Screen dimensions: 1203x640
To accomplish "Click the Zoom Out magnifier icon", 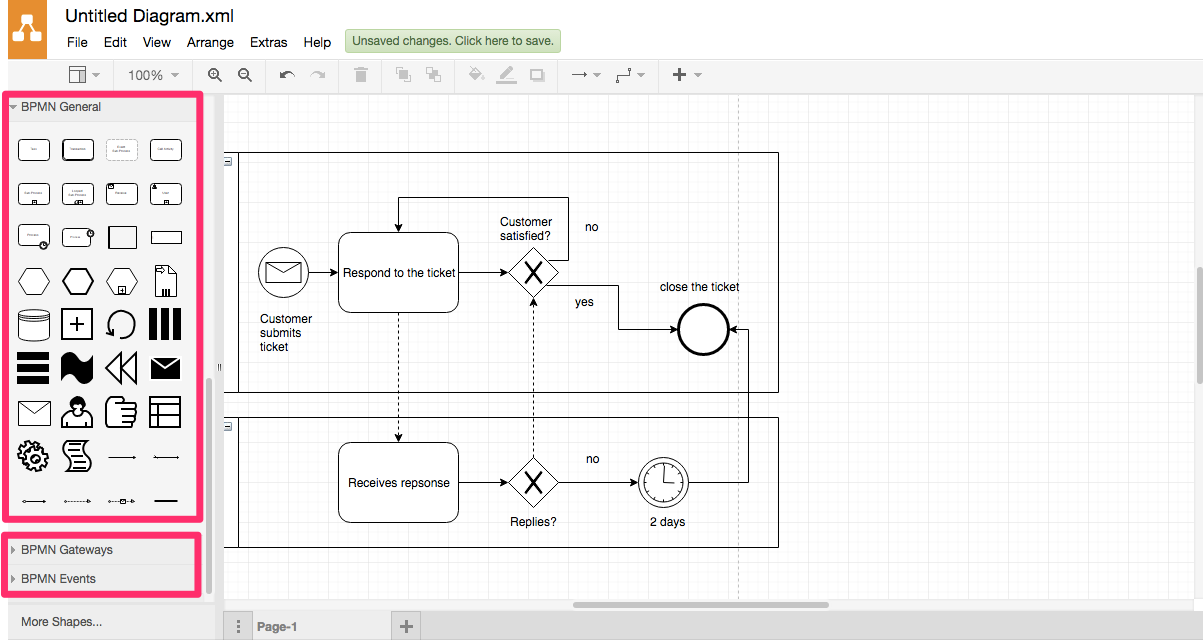I will [x=244, y=75].
